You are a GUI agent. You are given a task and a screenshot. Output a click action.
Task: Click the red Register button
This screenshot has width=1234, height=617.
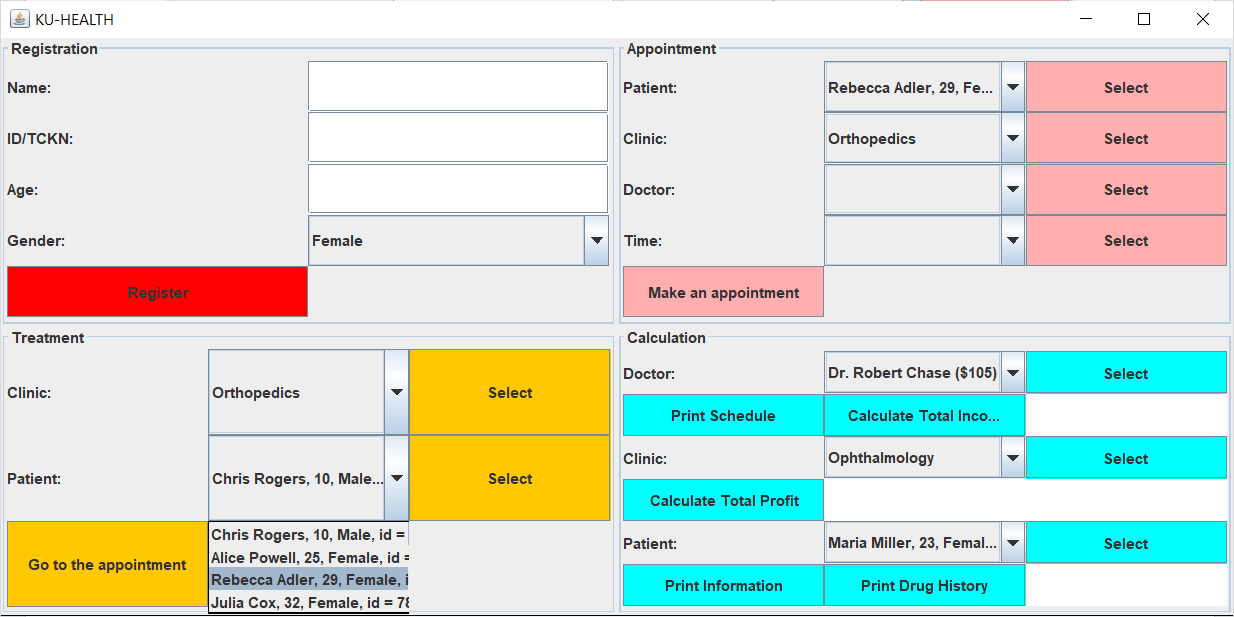157,292
